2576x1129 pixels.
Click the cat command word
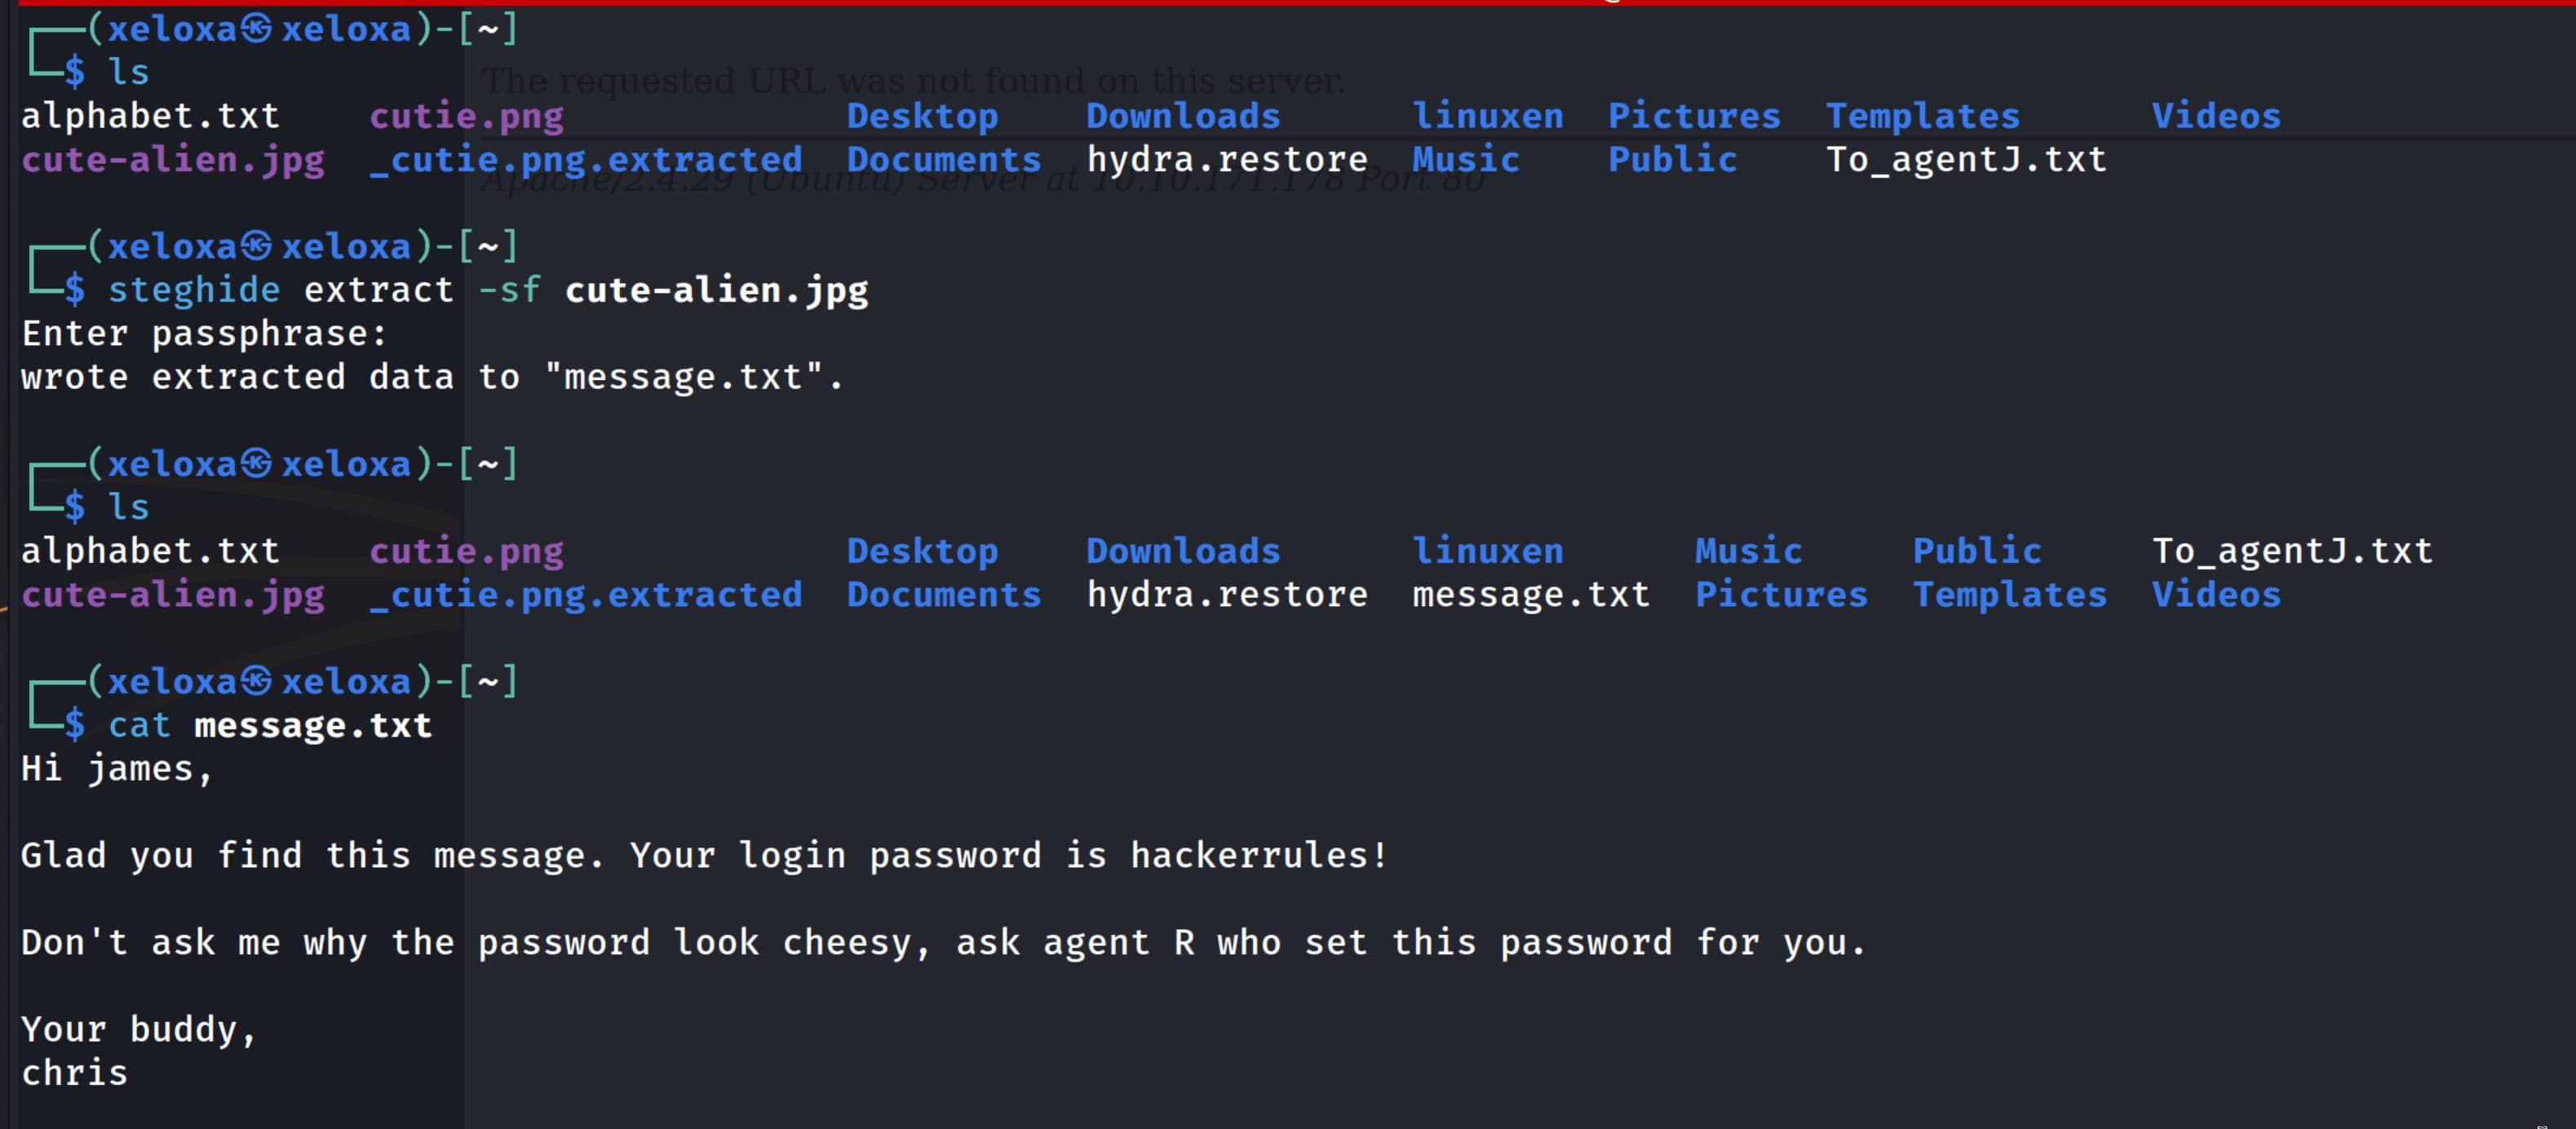[139, 725]
